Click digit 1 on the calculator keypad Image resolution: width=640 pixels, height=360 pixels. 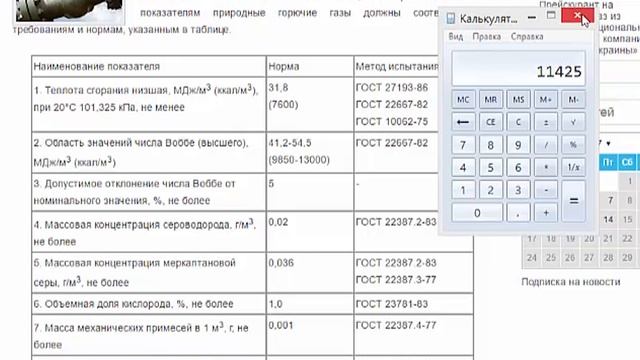pyautogui.click(x=463, y=190)
